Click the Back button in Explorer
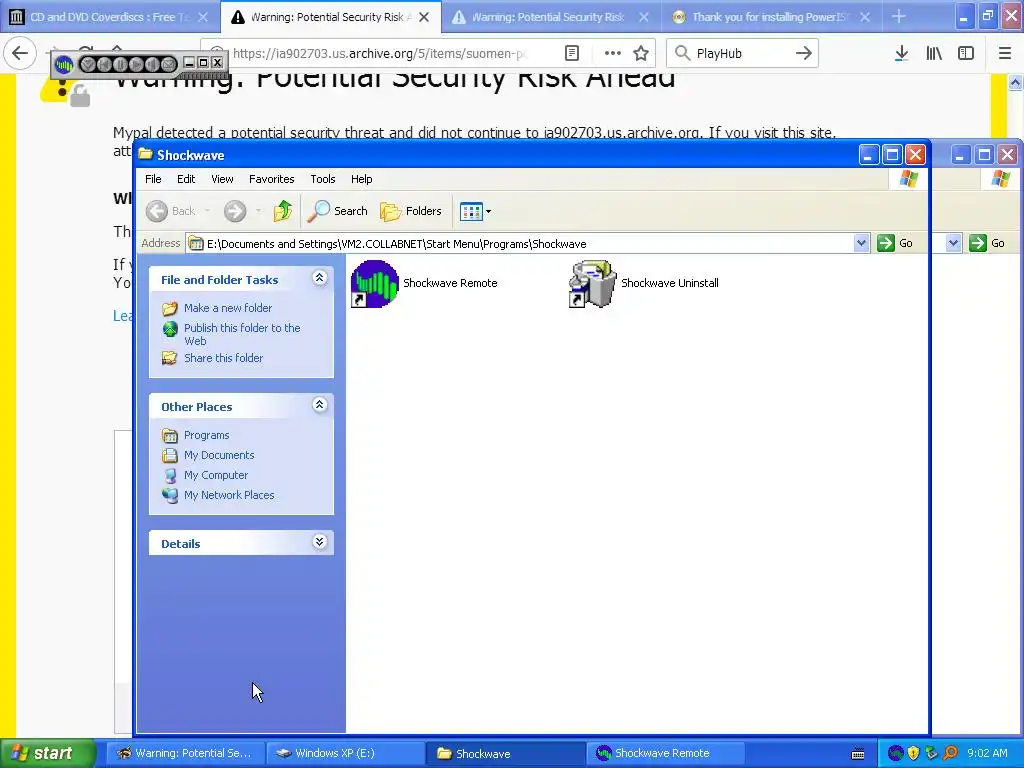Screen dimensions: 1024x768 click(171, 211)
